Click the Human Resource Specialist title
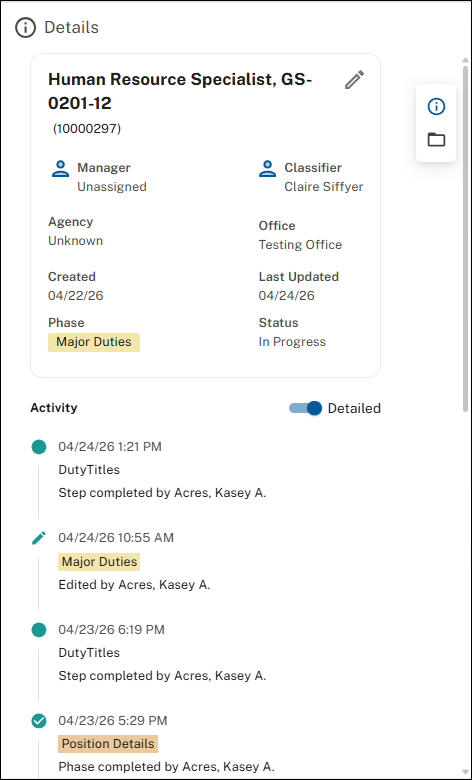 tap(180, 91)
